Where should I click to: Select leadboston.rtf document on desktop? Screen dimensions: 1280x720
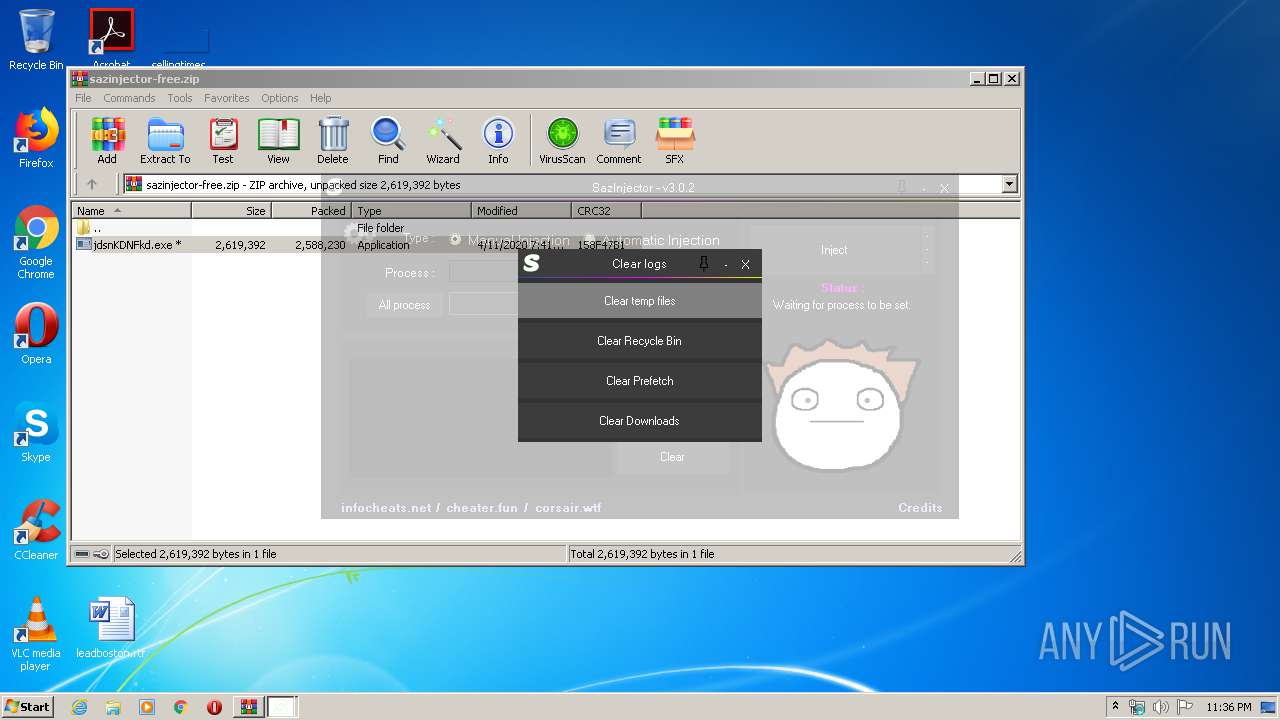pos(111,629)
